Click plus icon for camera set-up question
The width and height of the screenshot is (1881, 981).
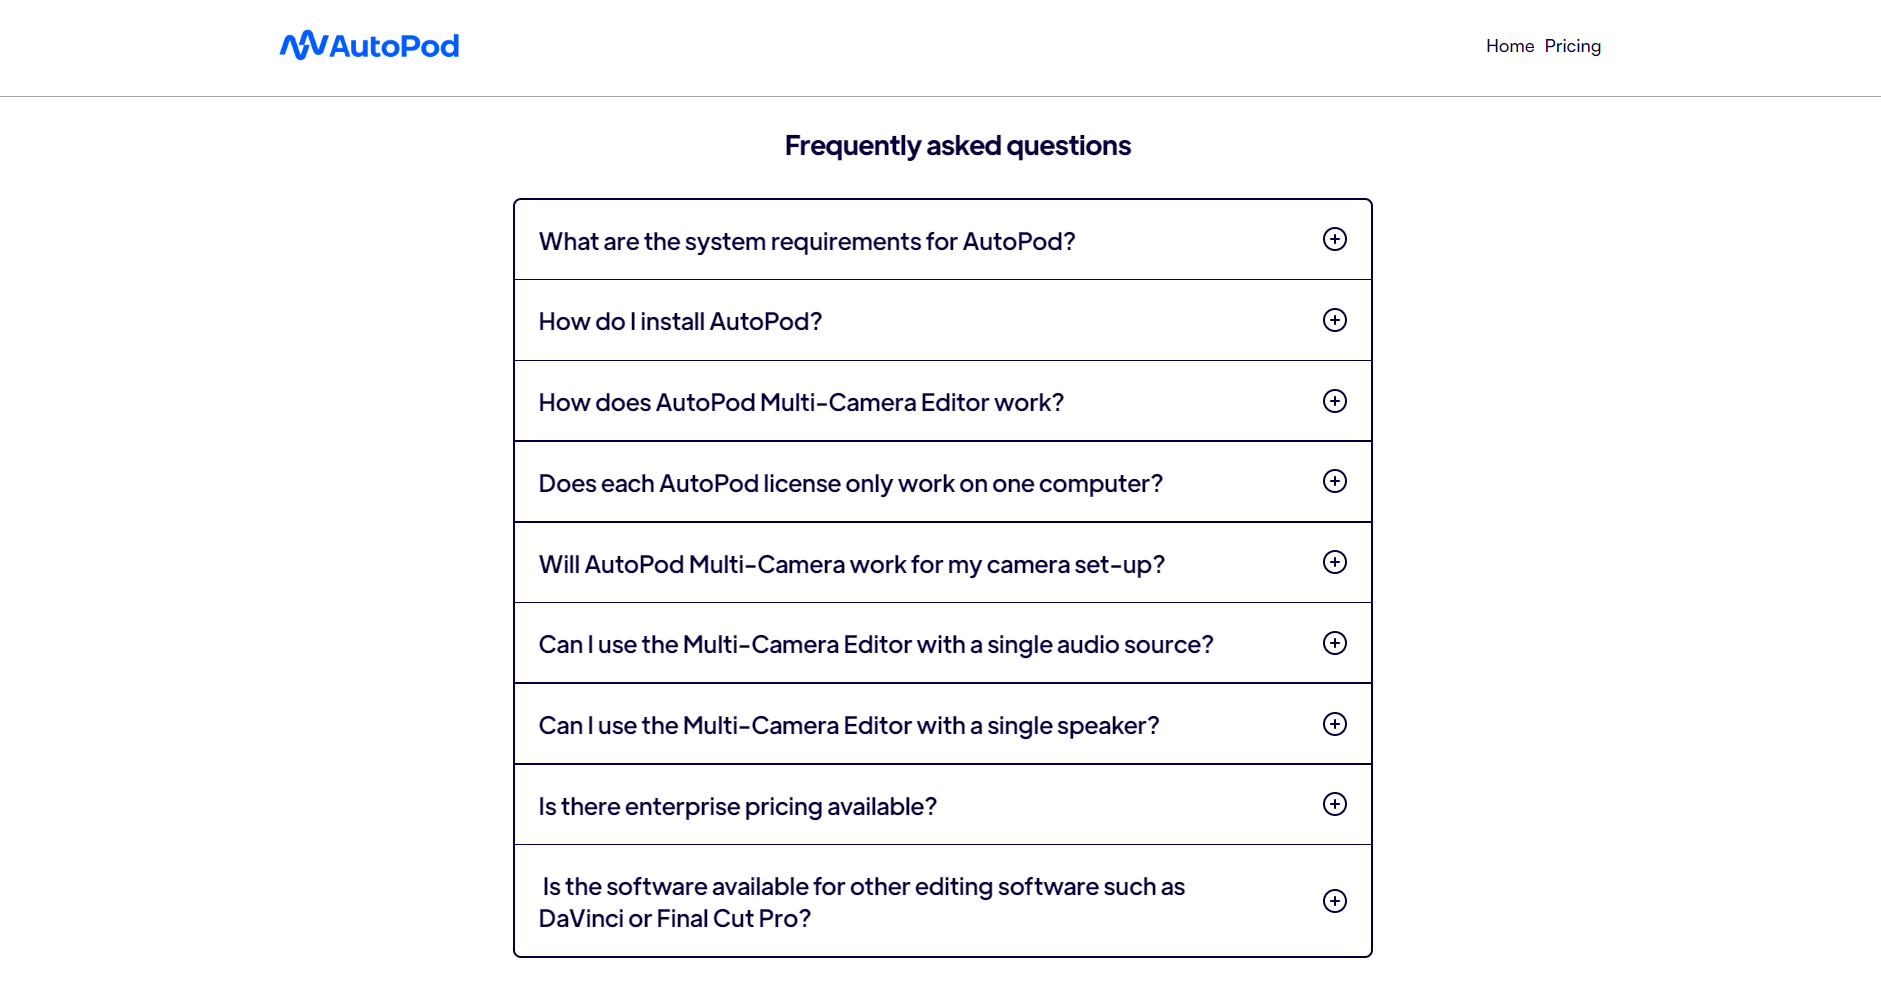1334,562
